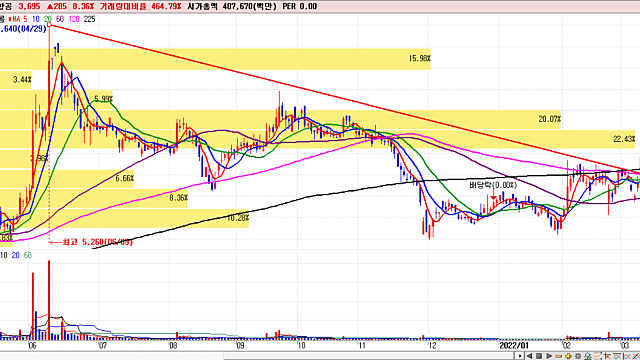Screen dimensions: 640x360
Task: Click the people/investor icon in bottom toolbar
Action: point(588,356)
